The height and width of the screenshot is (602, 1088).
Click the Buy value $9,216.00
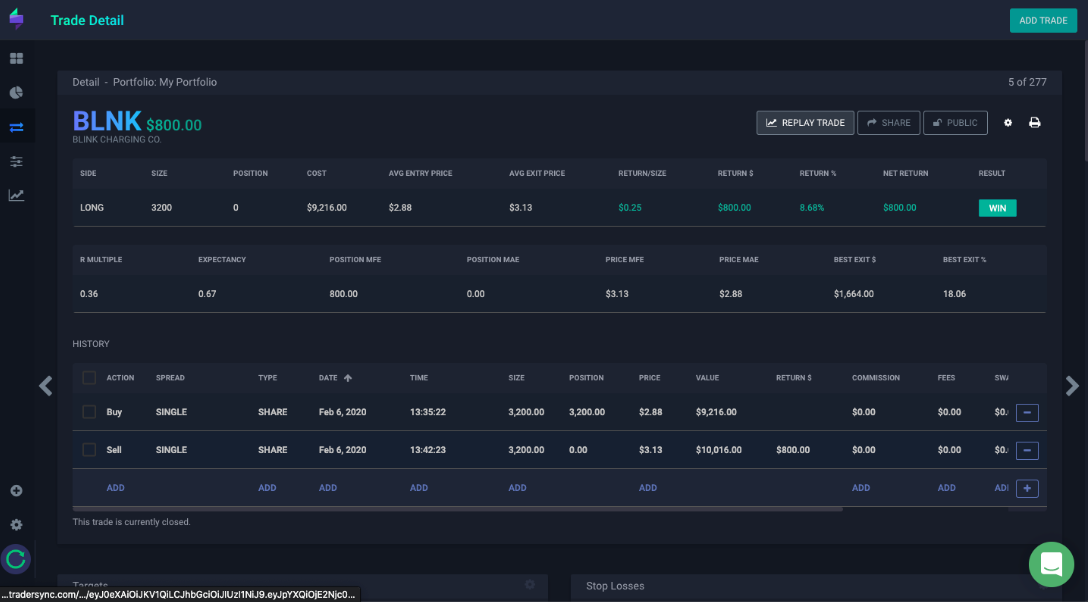click(x=716, y=412)
